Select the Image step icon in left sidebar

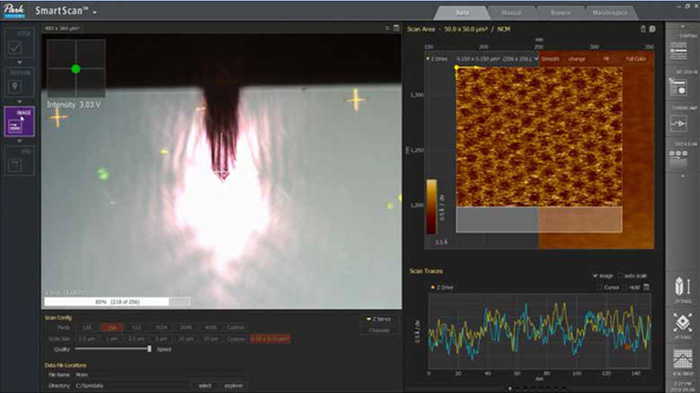[x=19, y=121]
